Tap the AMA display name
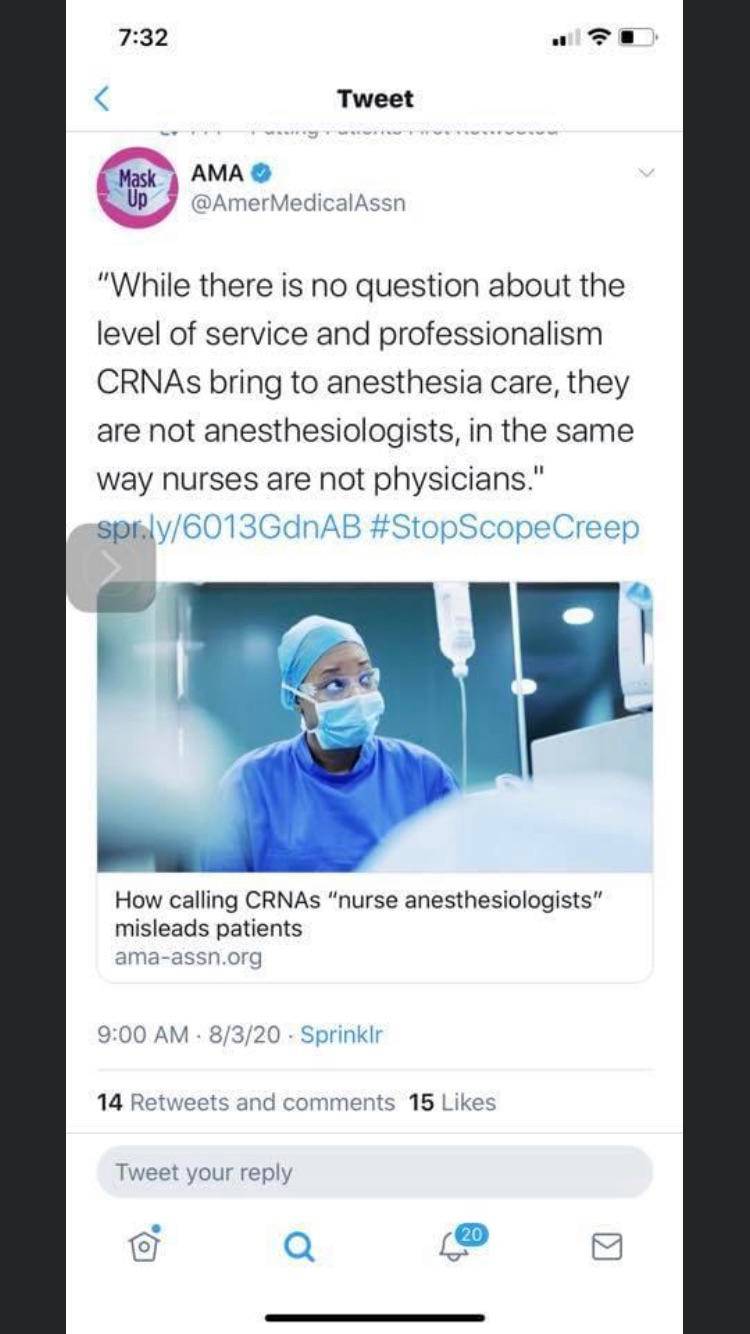Screen dimensions: 750x1334 click(217, 173)
